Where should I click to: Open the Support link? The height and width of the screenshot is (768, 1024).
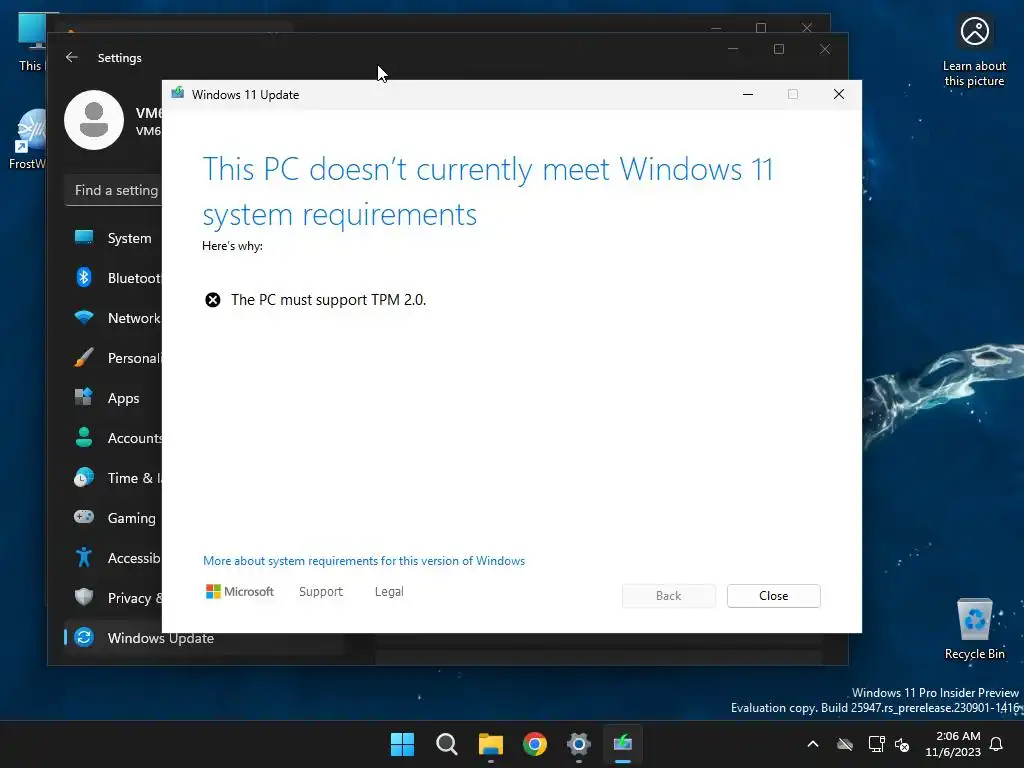coord(321,592)
